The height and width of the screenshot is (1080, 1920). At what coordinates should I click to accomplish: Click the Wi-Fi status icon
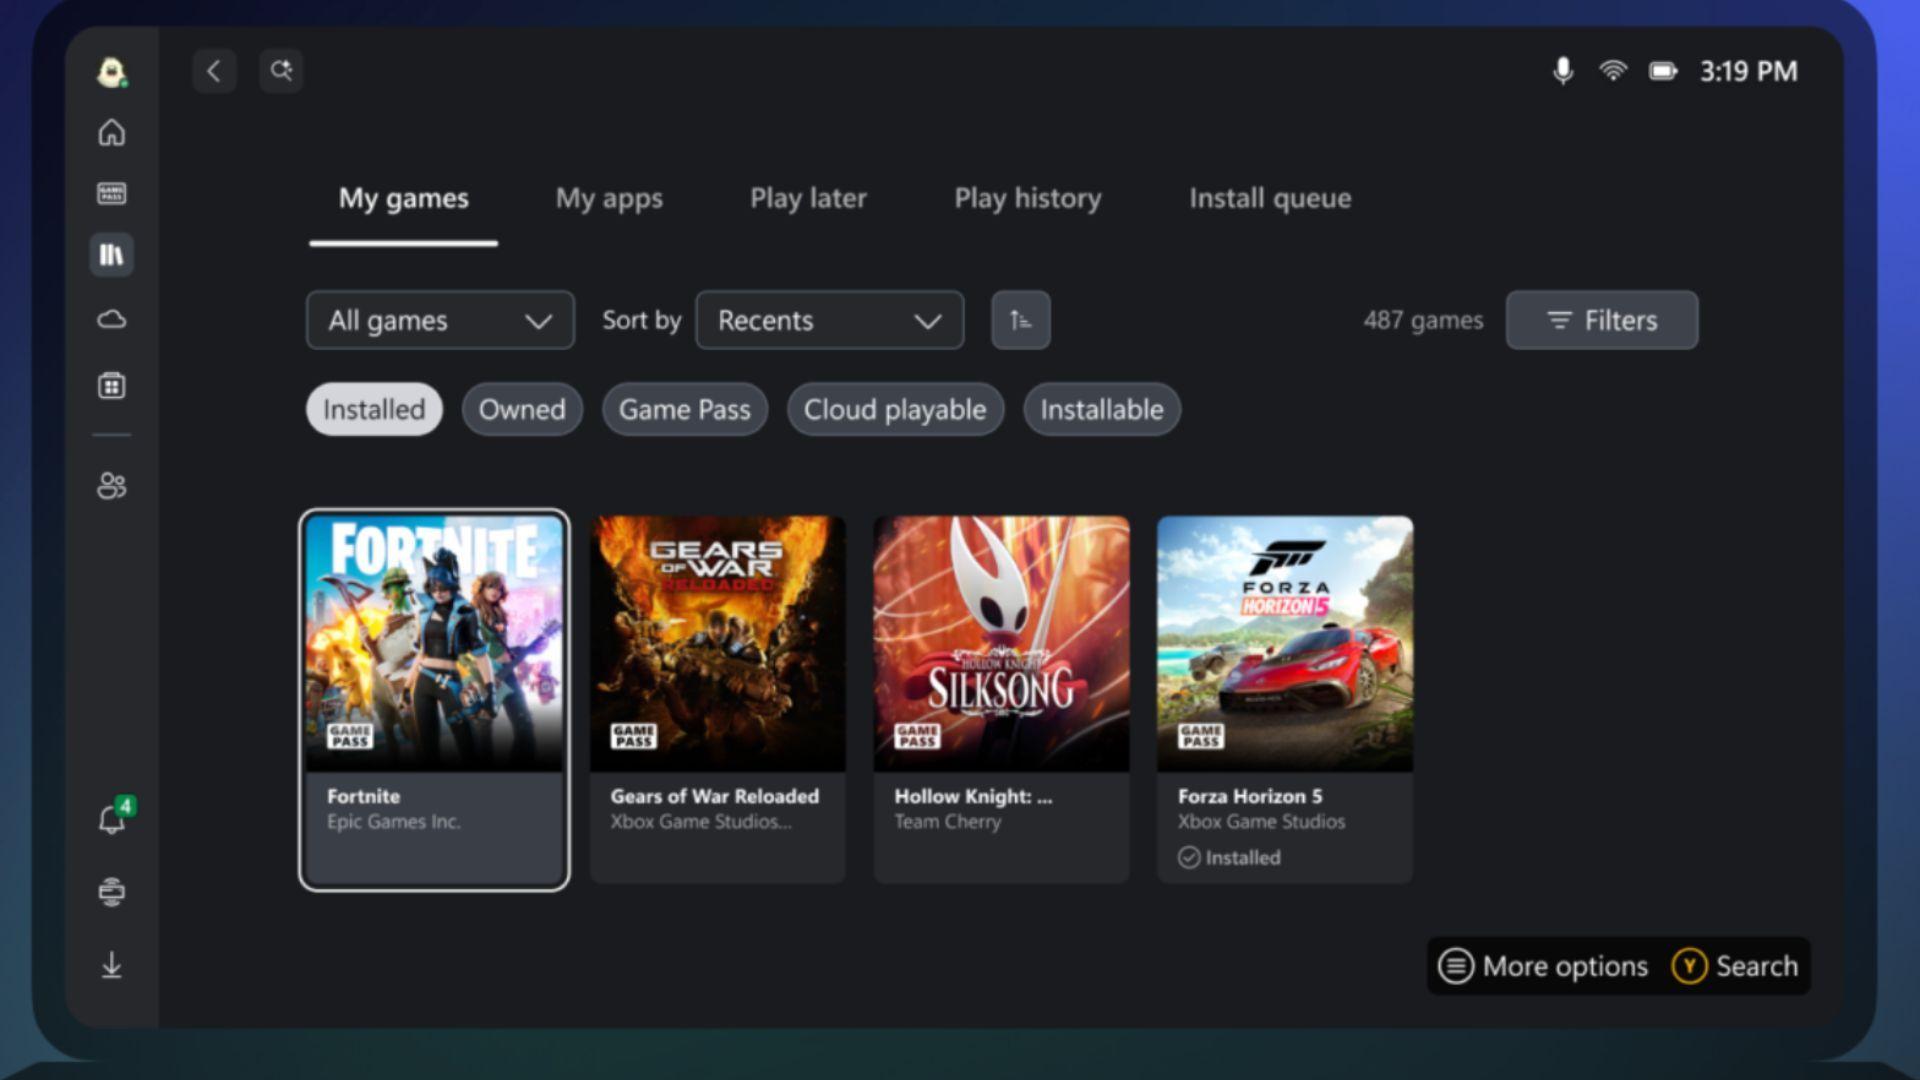[1613, 71]
